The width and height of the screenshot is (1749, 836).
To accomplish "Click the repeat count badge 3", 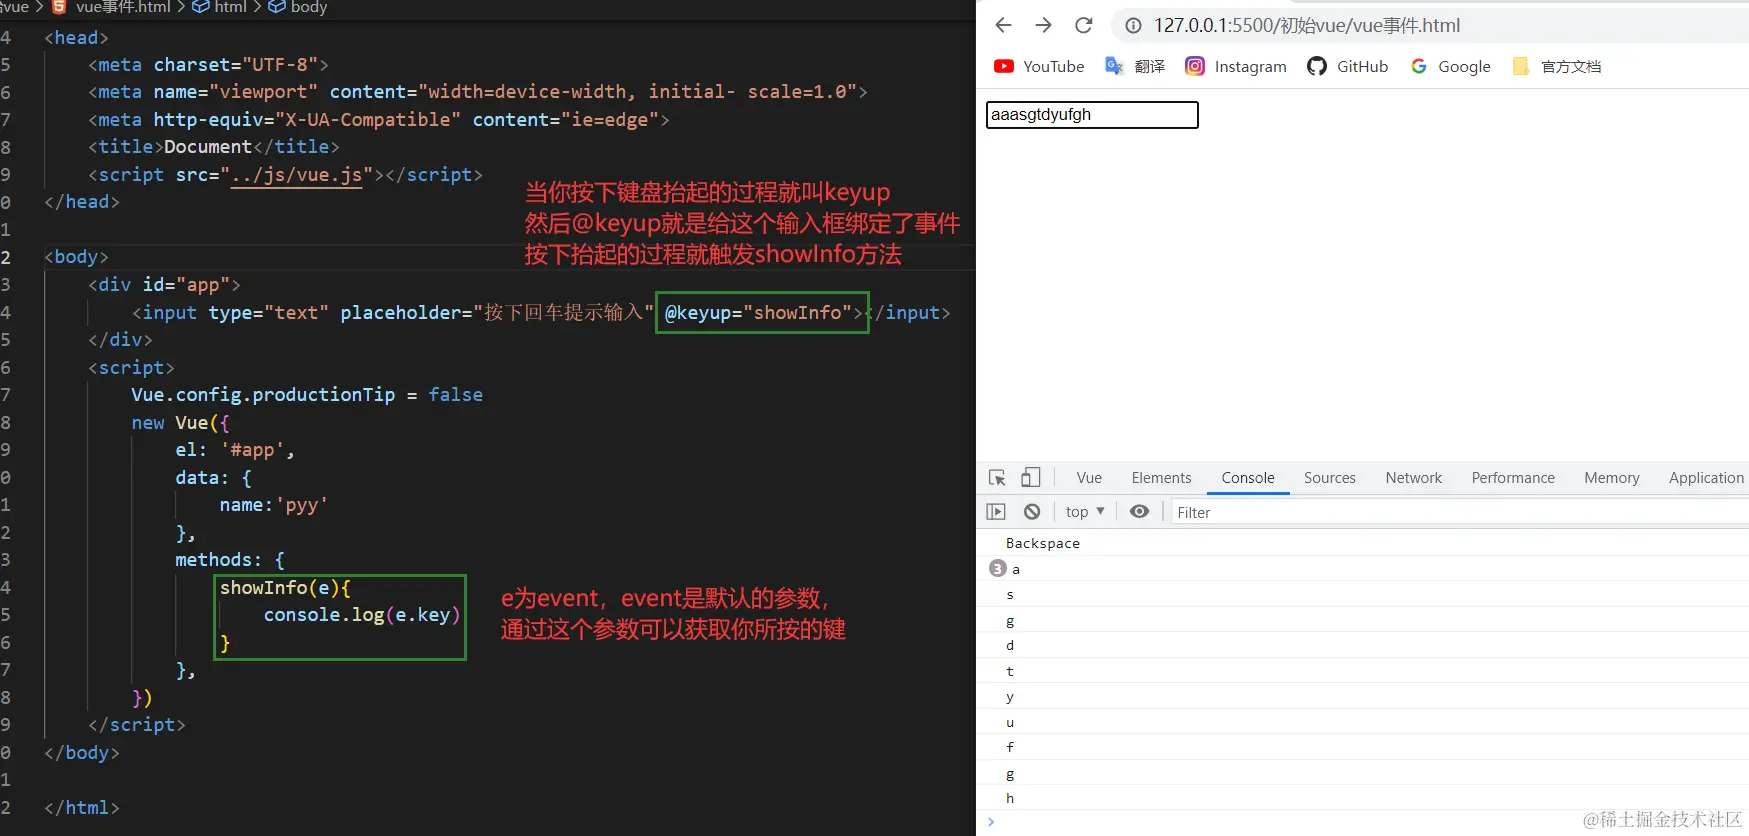I will (997, 568).
